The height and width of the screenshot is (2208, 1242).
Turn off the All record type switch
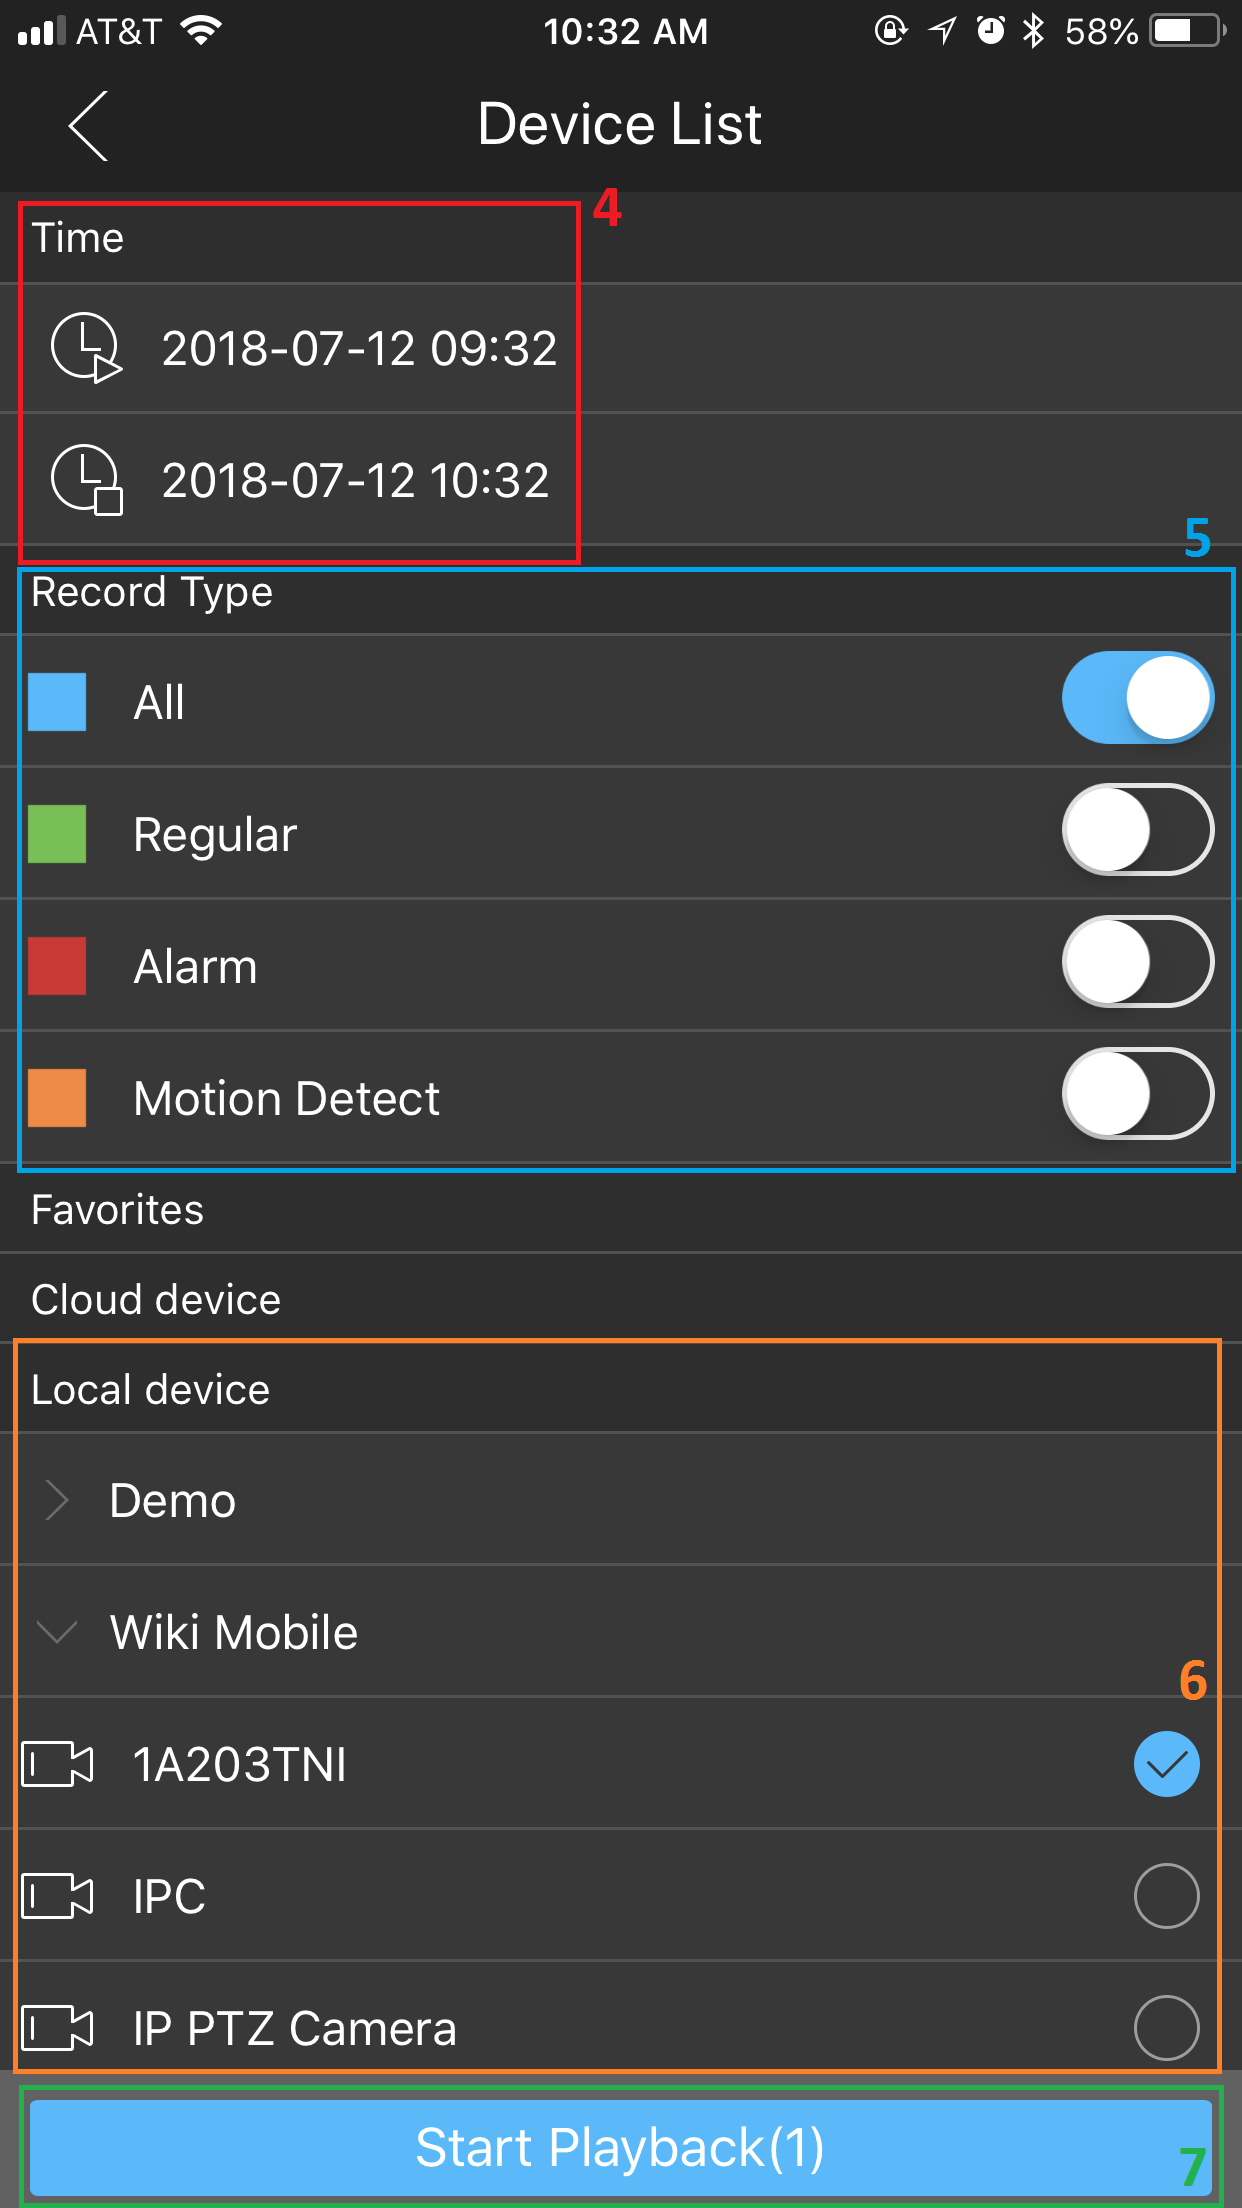(1137, 698)
